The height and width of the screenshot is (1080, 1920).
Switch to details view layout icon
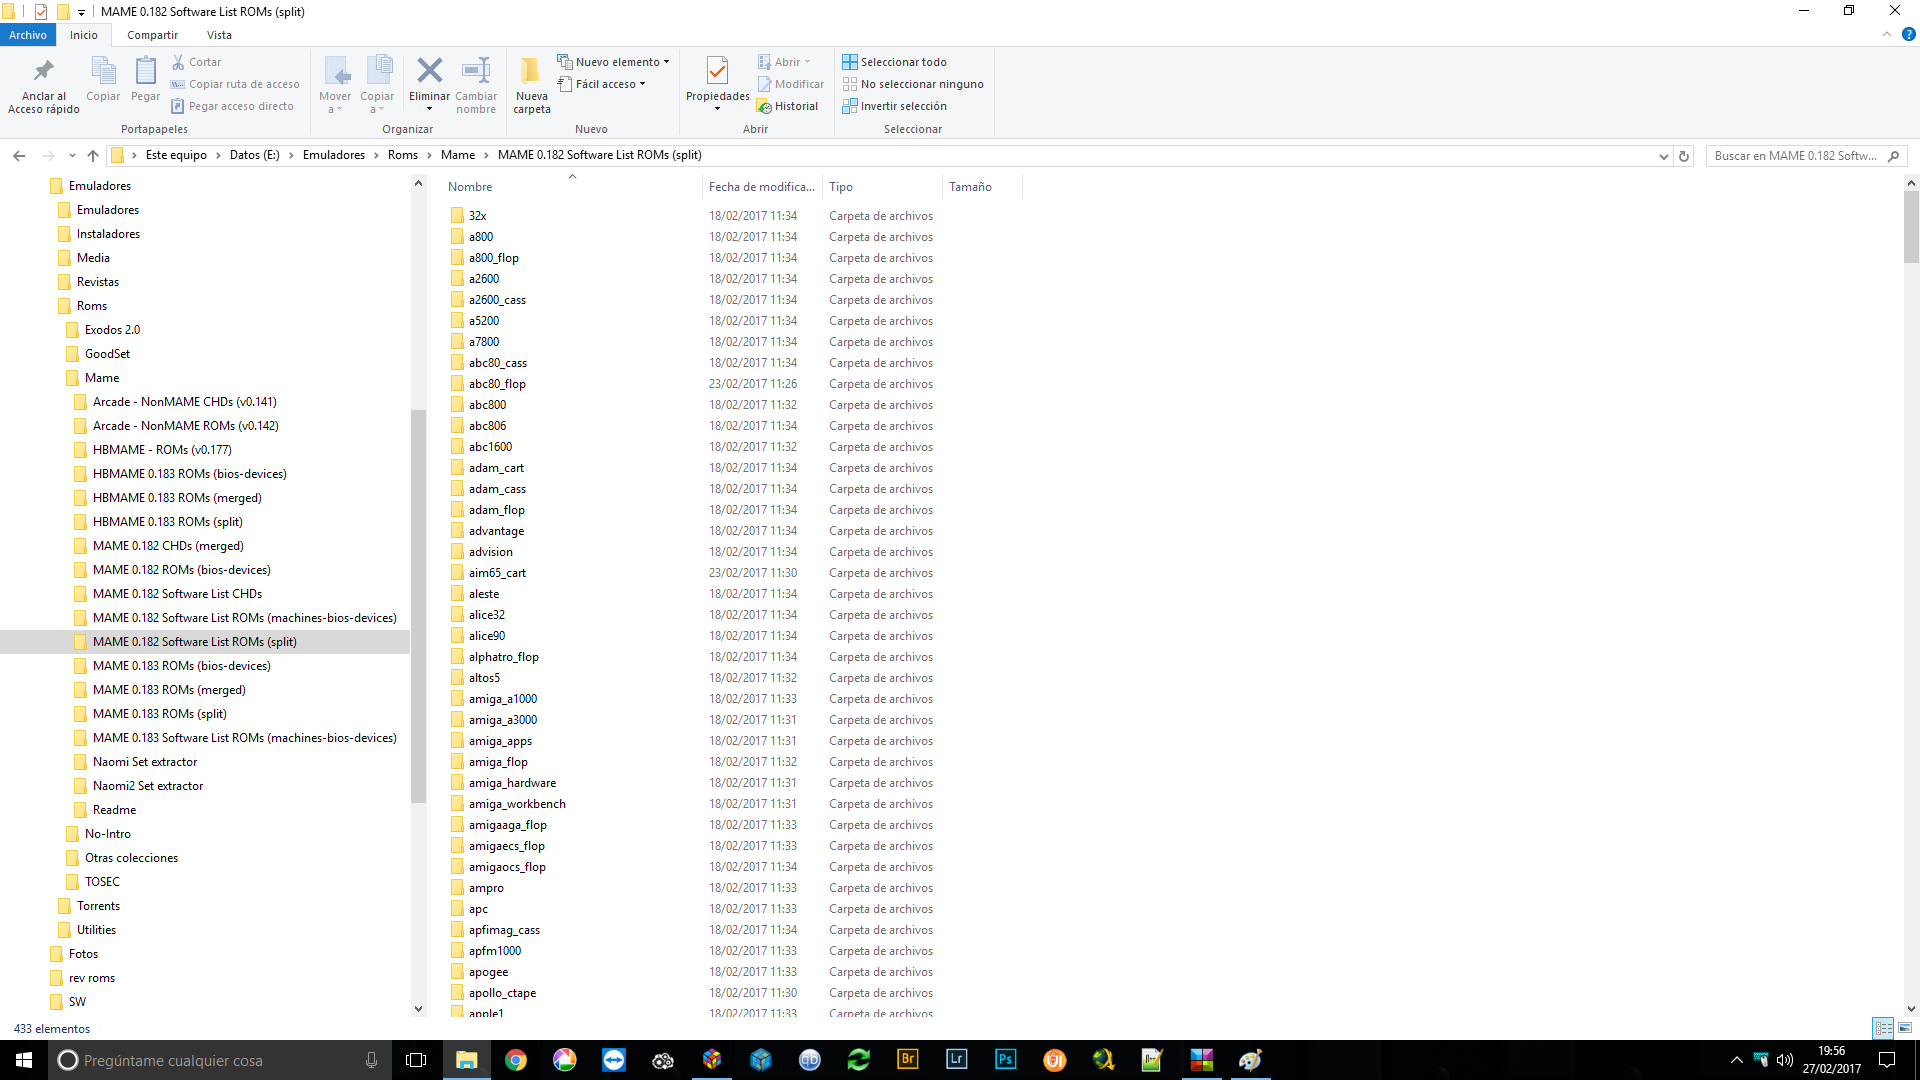click(x=1883, y=1028)
